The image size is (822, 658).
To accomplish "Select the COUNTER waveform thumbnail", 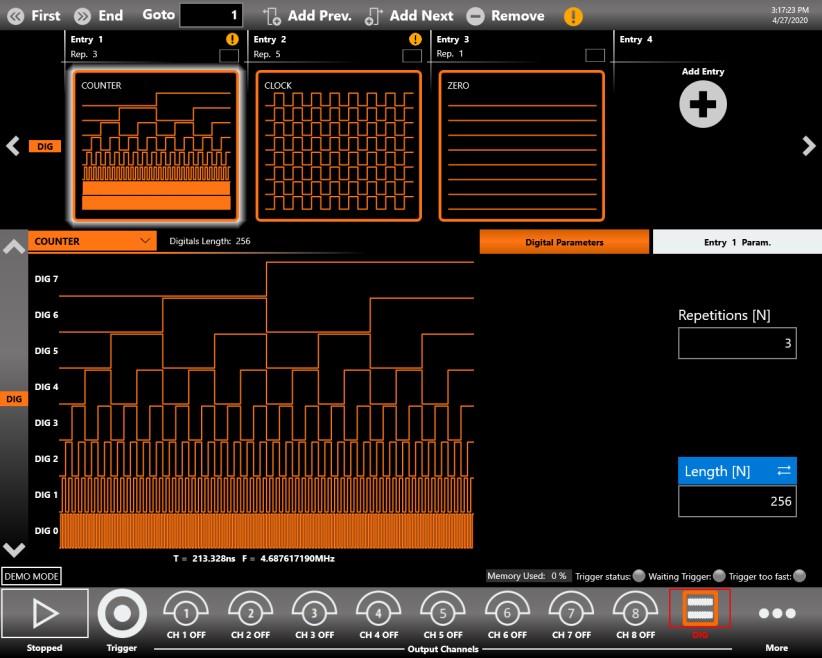I will (x=156, y=146).
